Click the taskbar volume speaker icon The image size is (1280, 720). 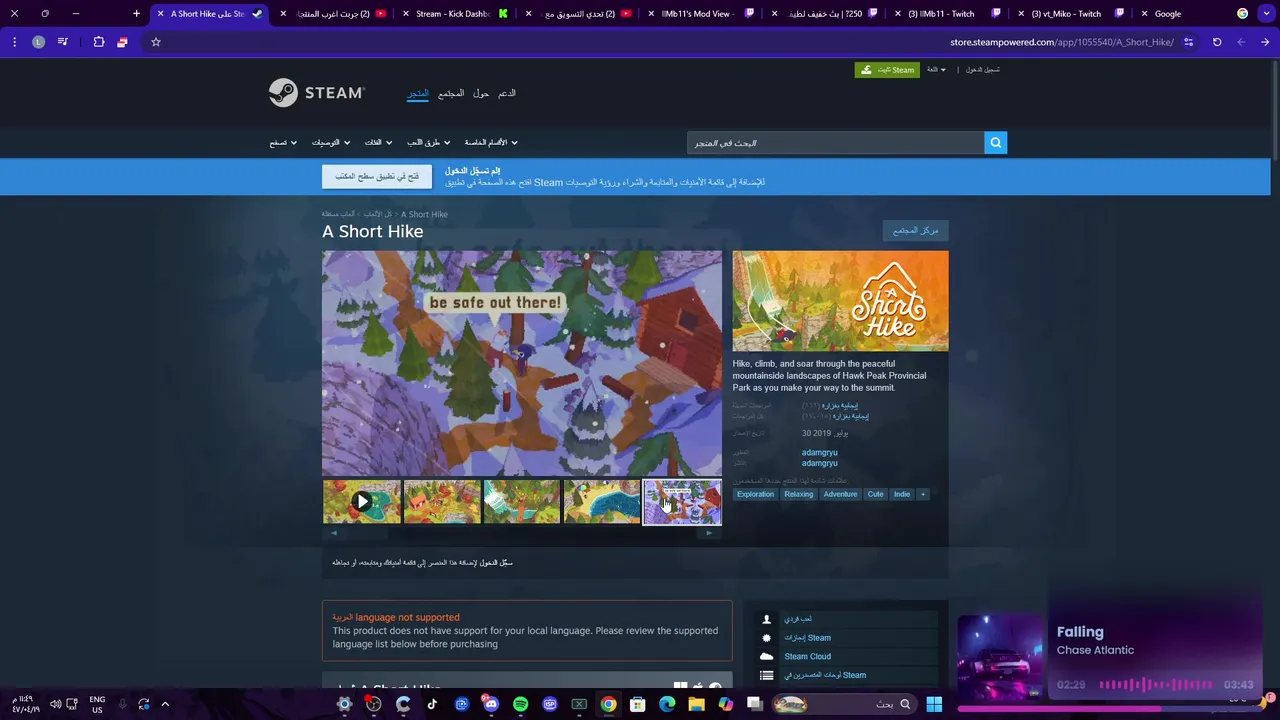coord(55,704)
